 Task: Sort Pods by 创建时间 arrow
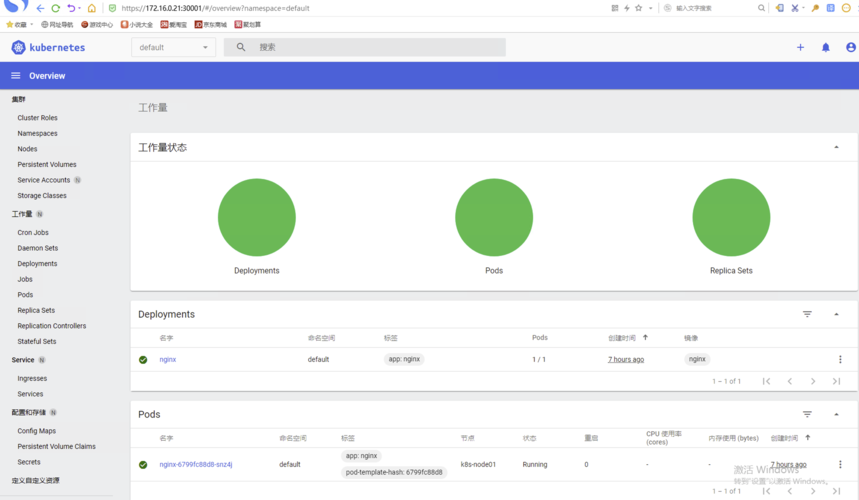(808, 438)
